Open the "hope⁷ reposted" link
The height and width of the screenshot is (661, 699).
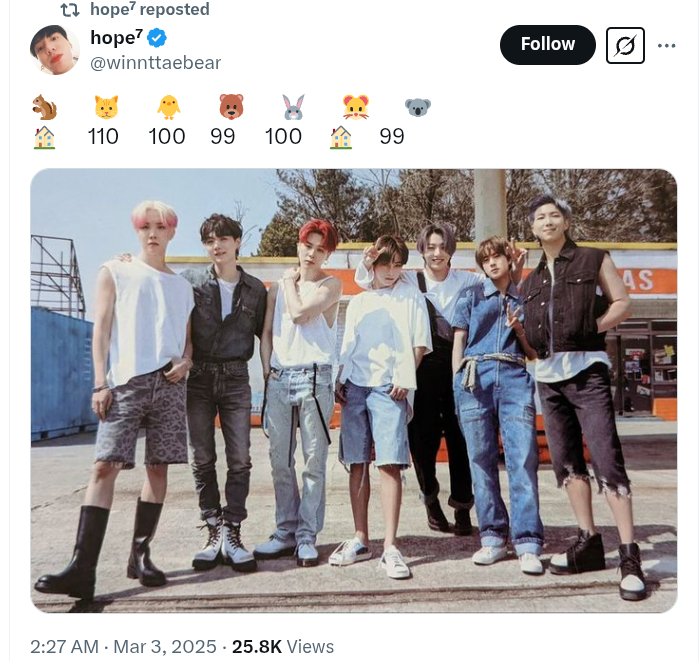(x=149, y=10)
